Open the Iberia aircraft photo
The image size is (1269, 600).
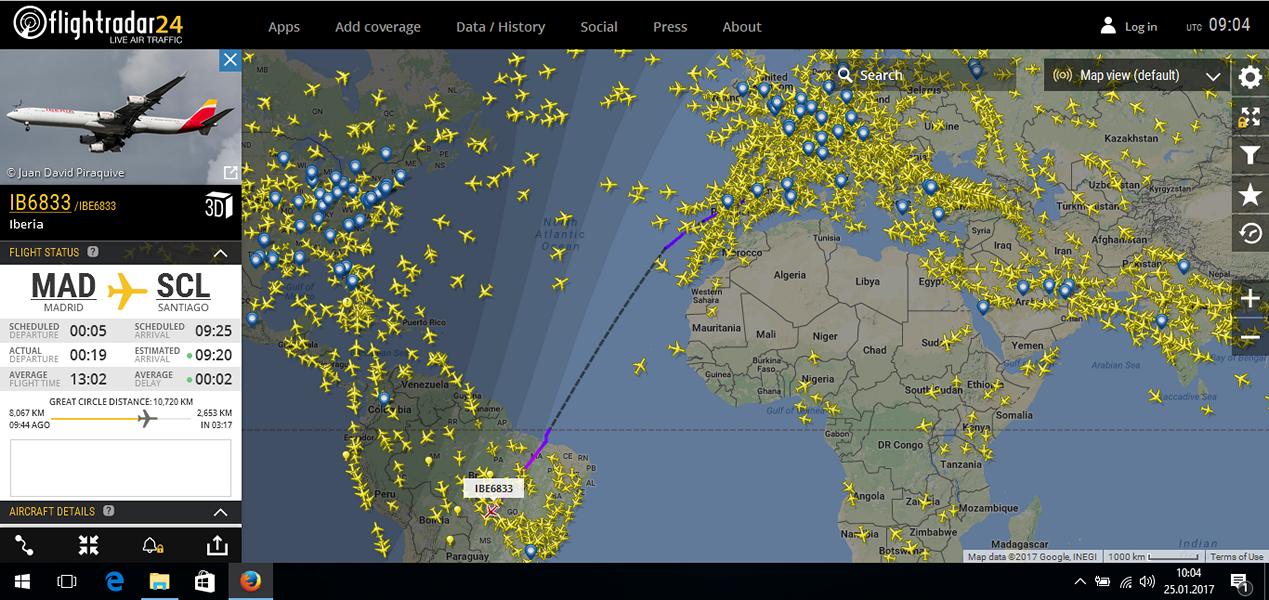coord(121,118)
